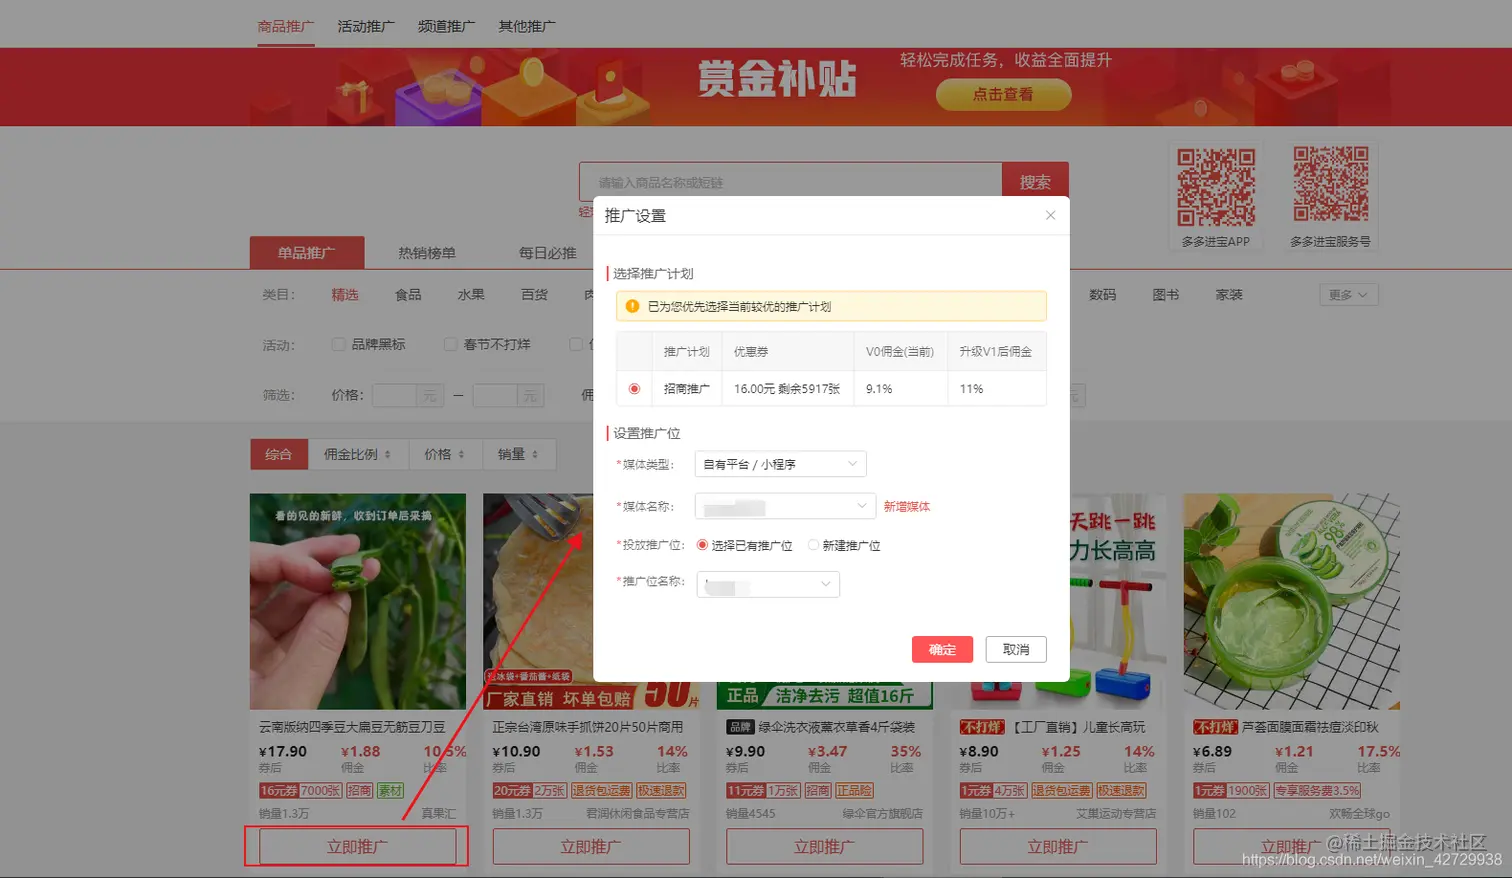Click the 9.1% commission value
Screen dimensions: 1512x878
point(879,389)
